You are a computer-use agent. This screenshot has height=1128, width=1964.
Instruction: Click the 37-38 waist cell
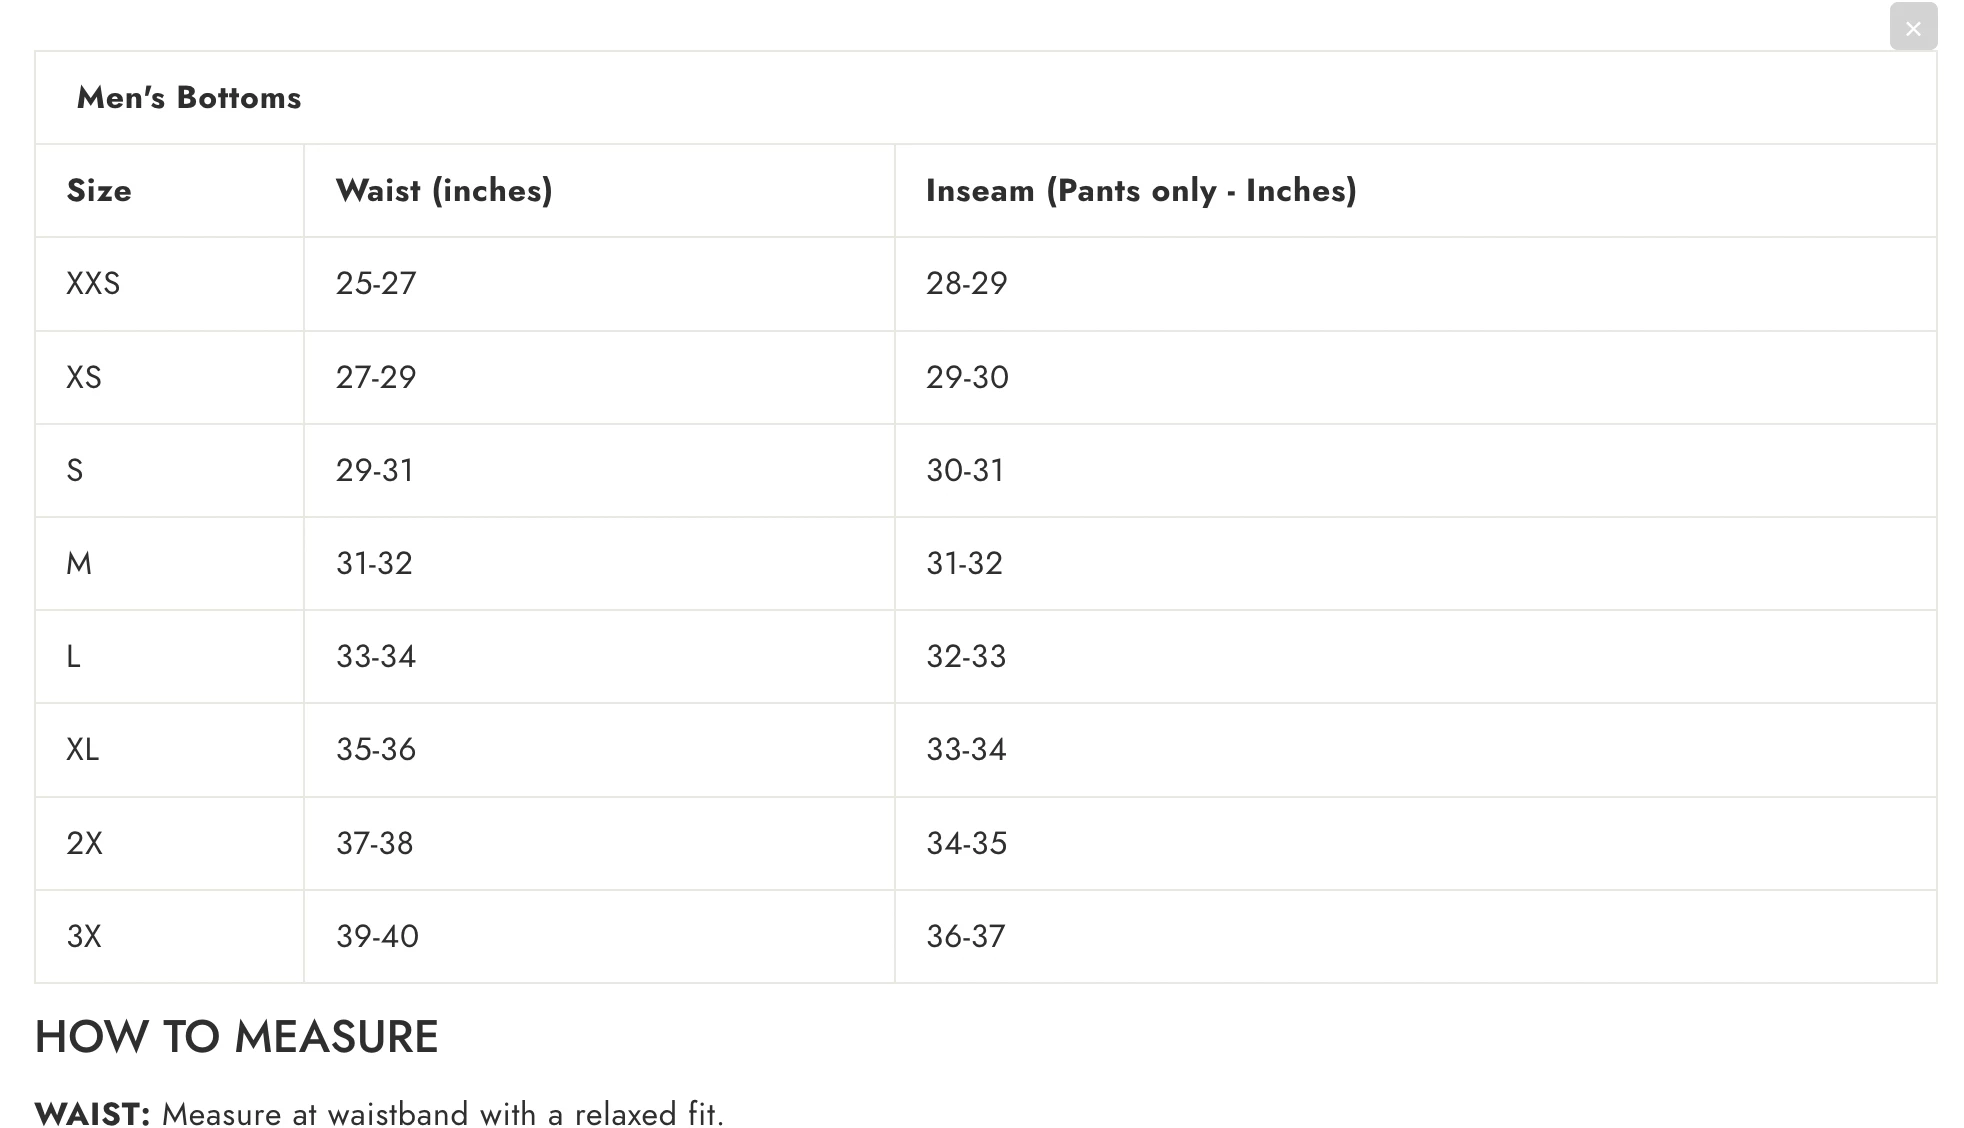click(375, 844)
